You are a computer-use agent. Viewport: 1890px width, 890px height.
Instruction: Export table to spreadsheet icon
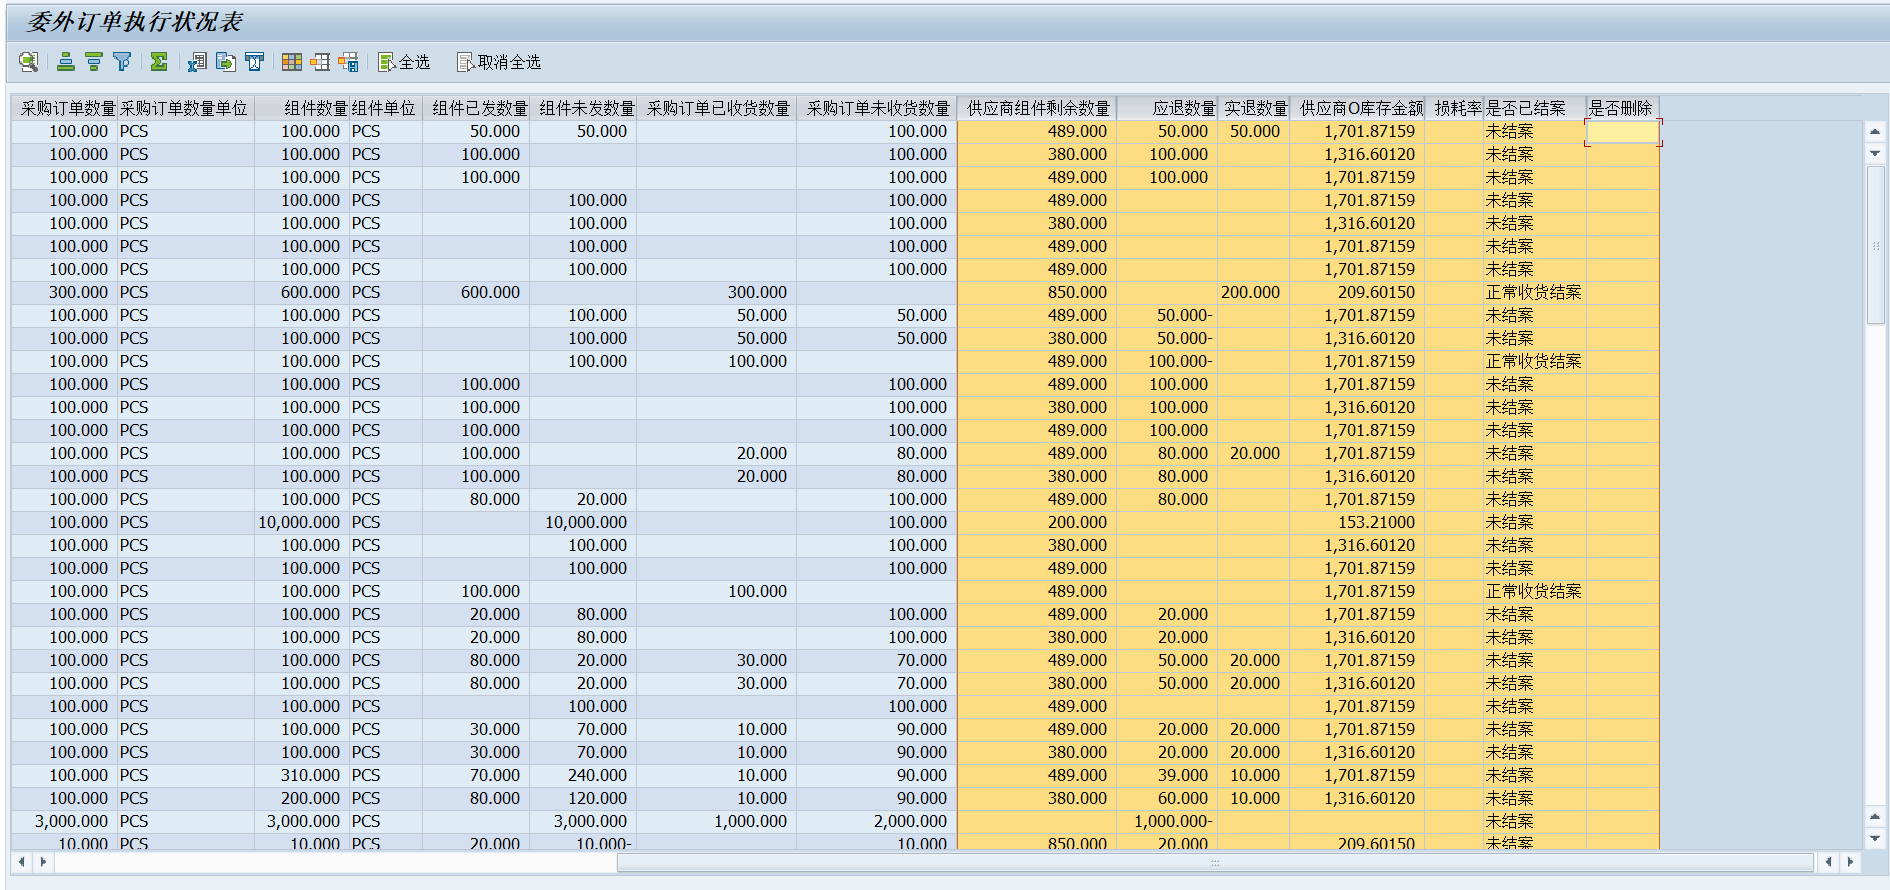197,62
